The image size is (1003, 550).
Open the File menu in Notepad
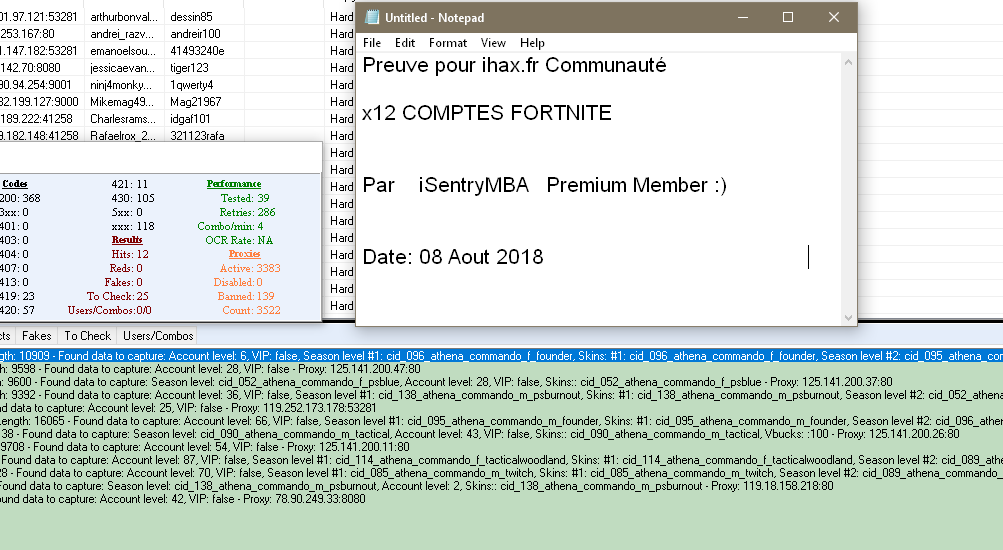pos(372,43)
